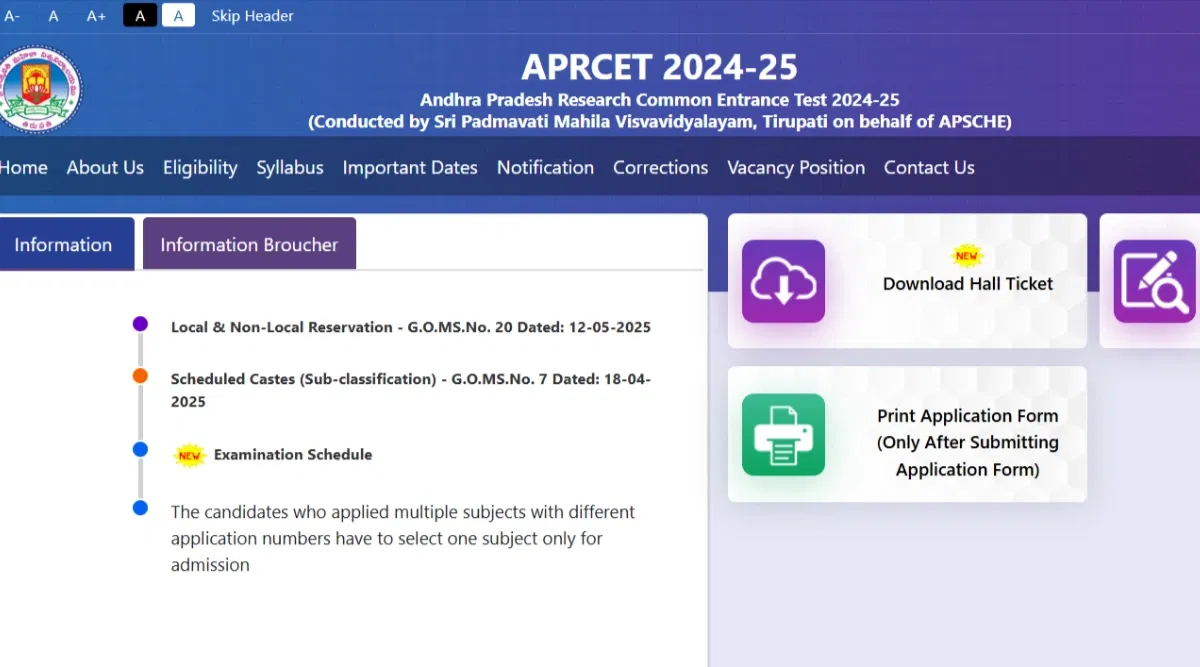Open Examination Schedule link
The image size is (1200, 667).
293,454
